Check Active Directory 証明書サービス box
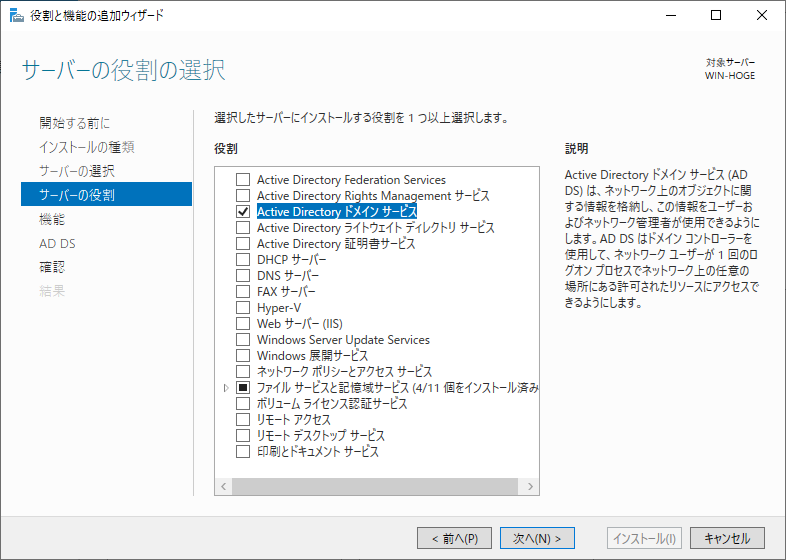The height and width of the screenshot is (560, 786). [243, 244]
